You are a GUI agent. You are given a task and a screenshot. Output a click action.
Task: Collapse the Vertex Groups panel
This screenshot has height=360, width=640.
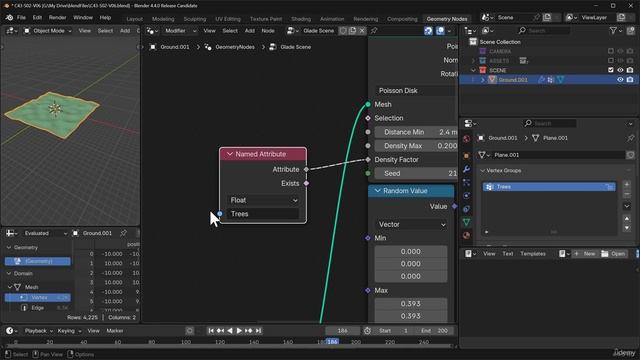tap(482, 171)
